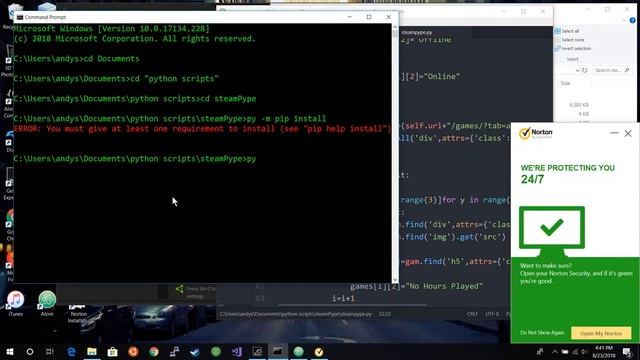
Task: Open the File Explorer help icon
Action: [632, 20]
